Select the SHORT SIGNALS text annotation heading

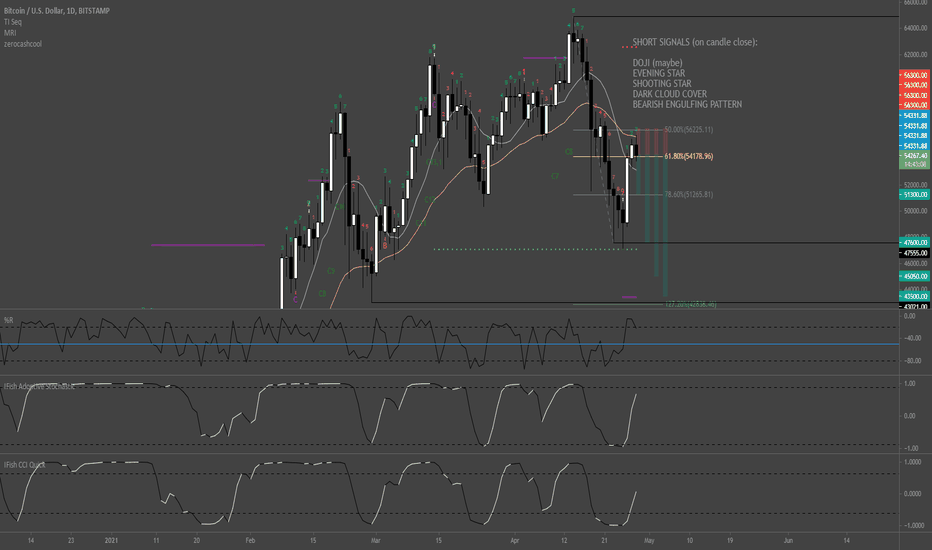click(695, 42)
